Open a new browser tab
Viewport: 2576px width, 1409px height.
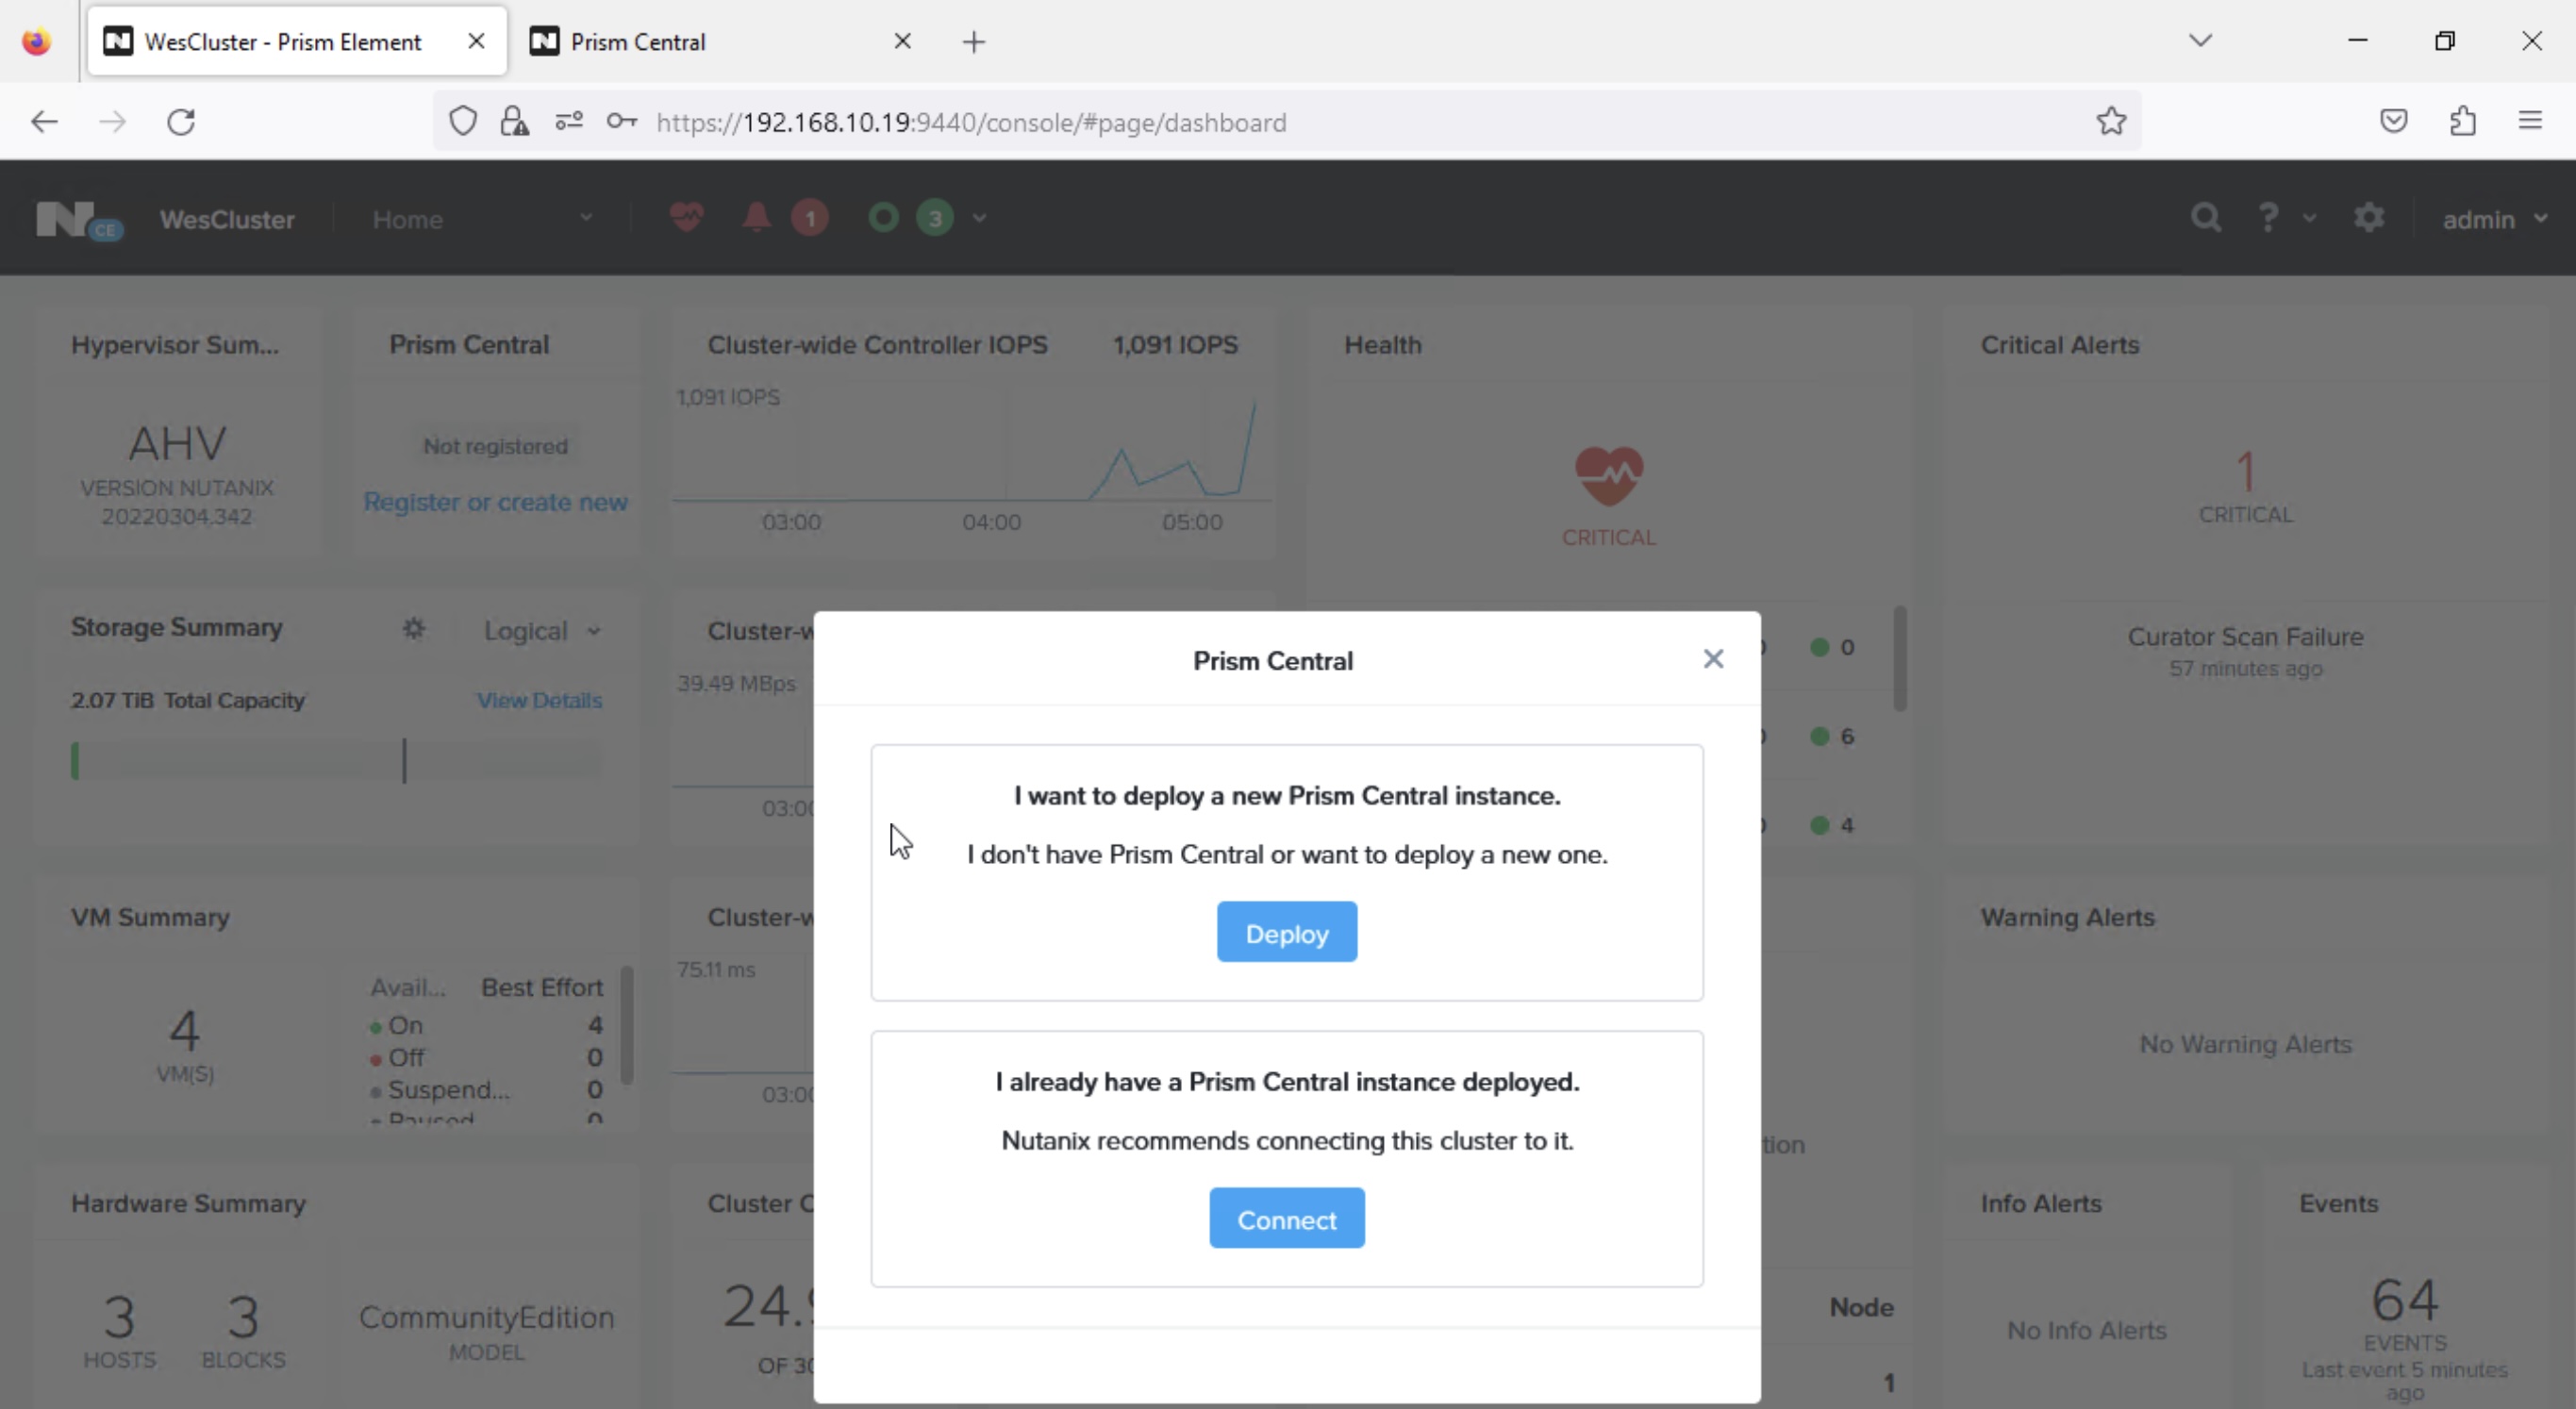click(x=973, y=41)
